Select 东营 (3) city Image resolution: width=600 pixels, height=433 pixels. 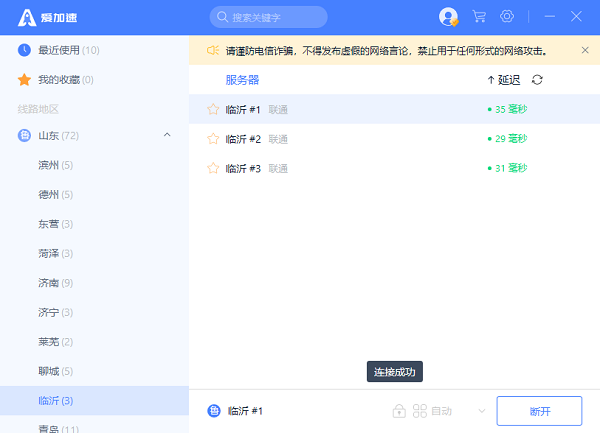tap(94, 224)
